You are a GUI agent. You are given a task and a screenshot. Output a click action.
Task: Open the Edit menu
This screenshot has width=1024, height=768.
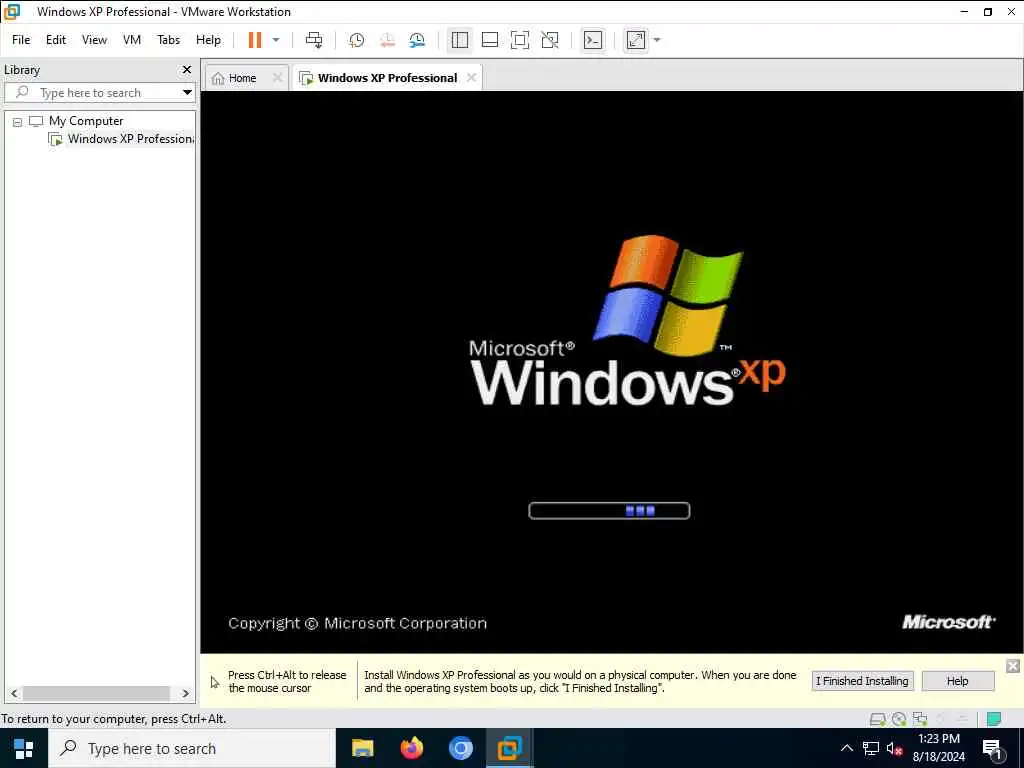56,40
